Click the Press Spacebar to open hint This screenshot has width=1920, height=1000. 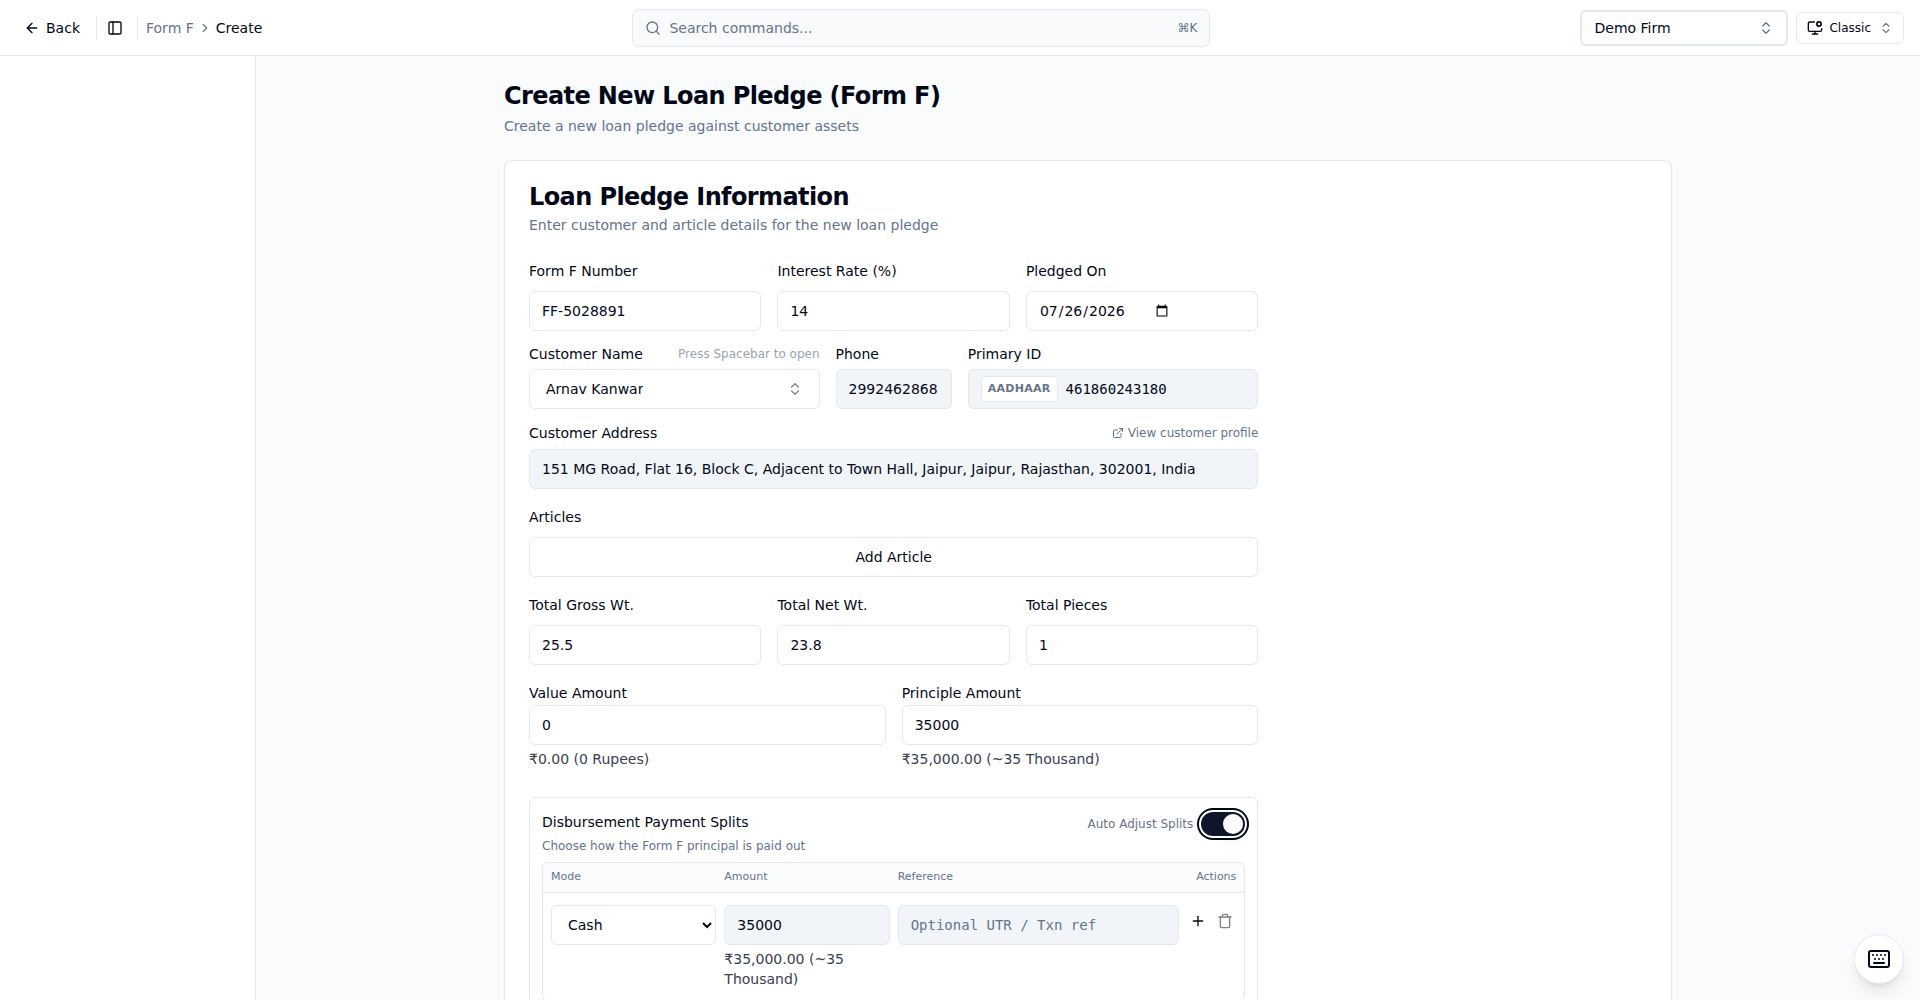748,354
